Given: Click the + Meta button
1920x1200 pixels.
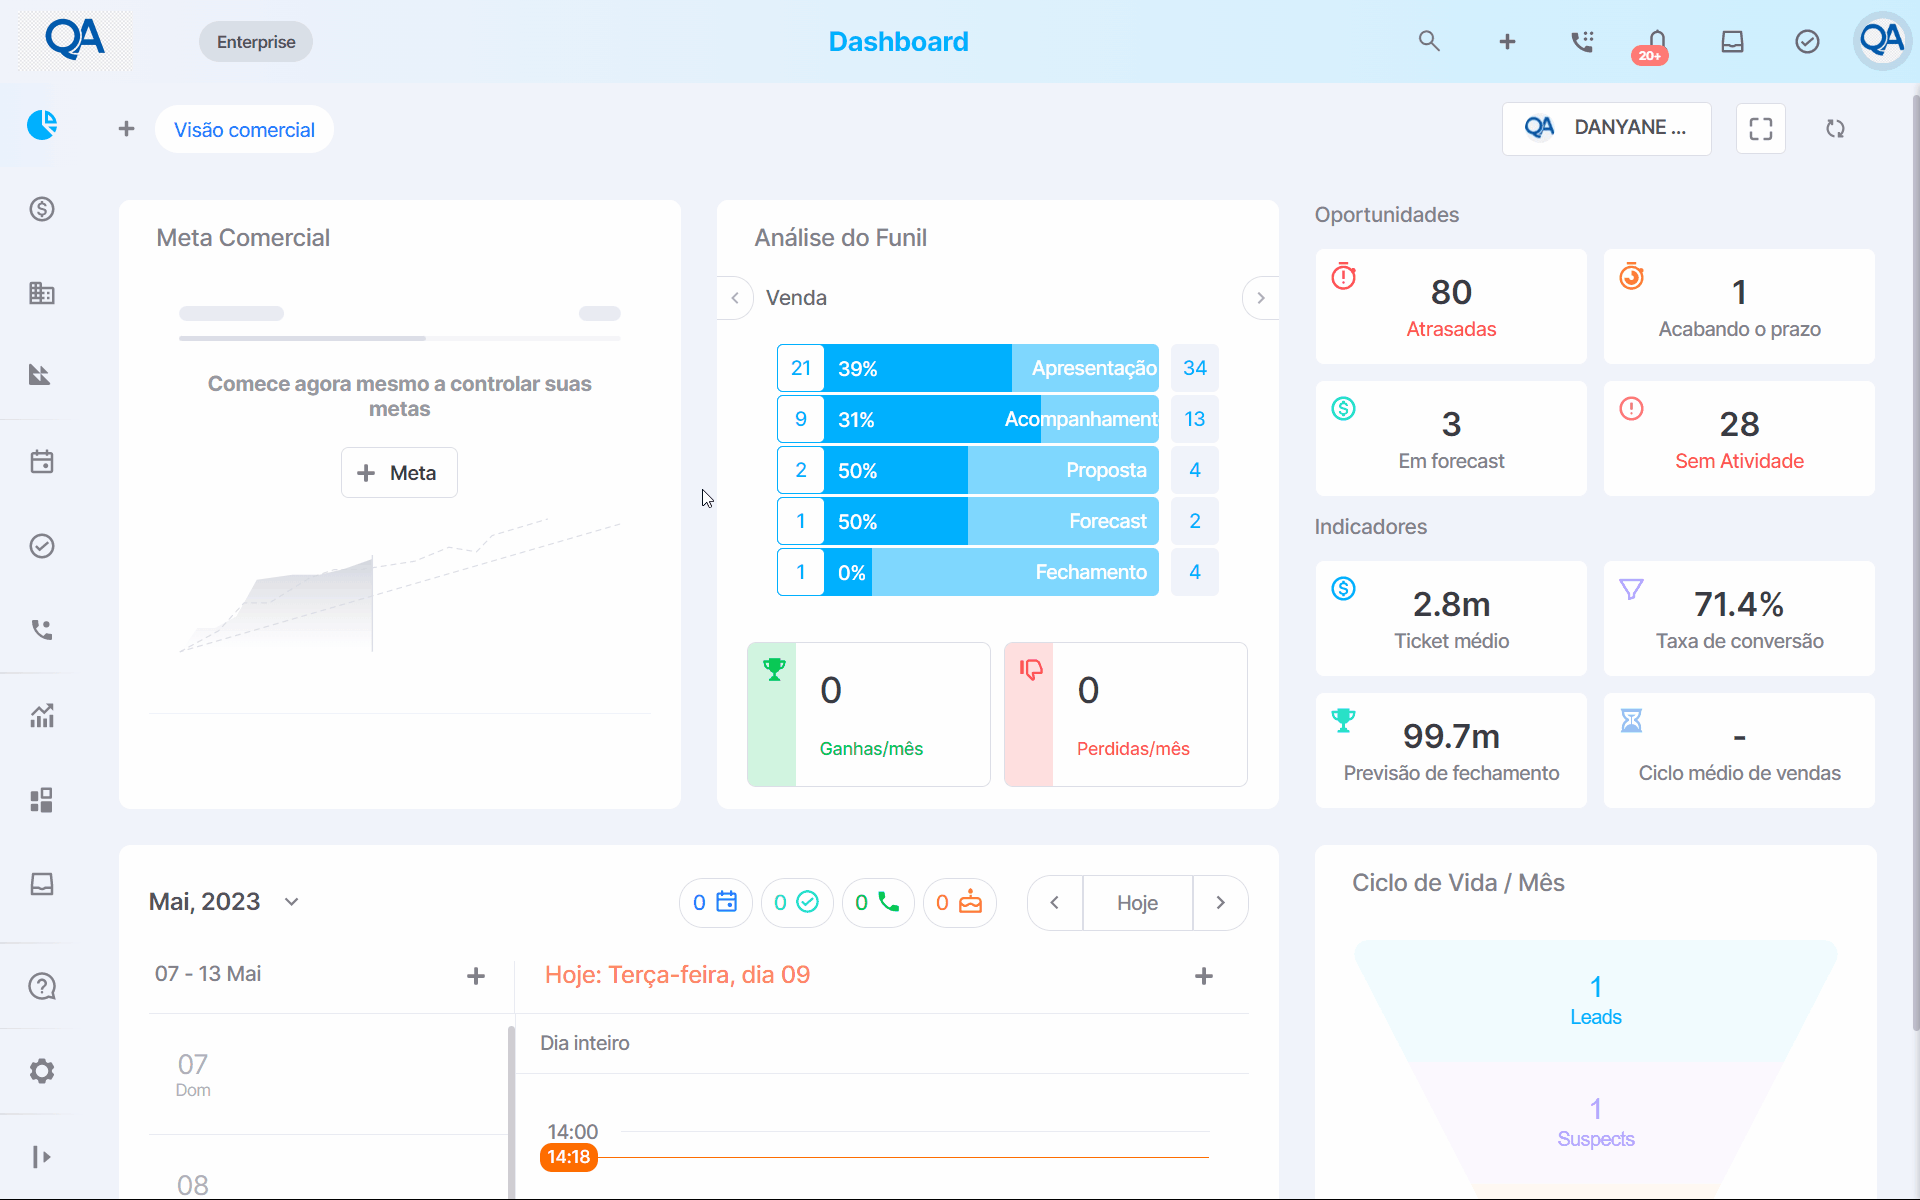Looking at the screenshot, I should 399,473.
